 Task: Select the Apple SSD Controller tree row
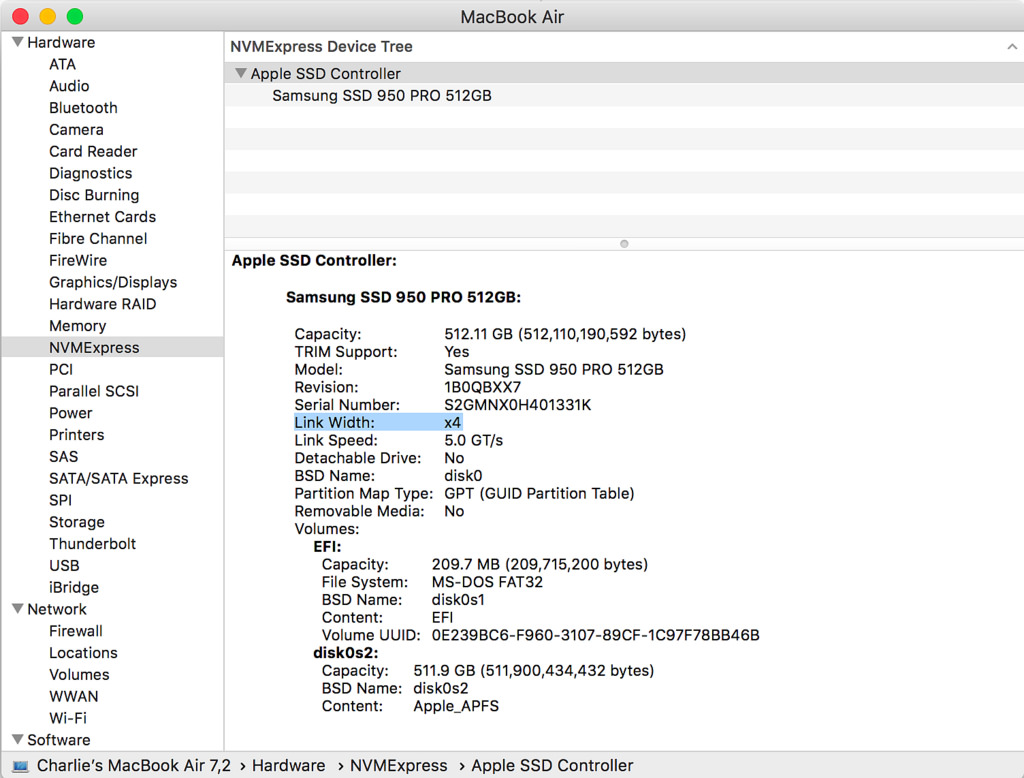tap(624, 73)
